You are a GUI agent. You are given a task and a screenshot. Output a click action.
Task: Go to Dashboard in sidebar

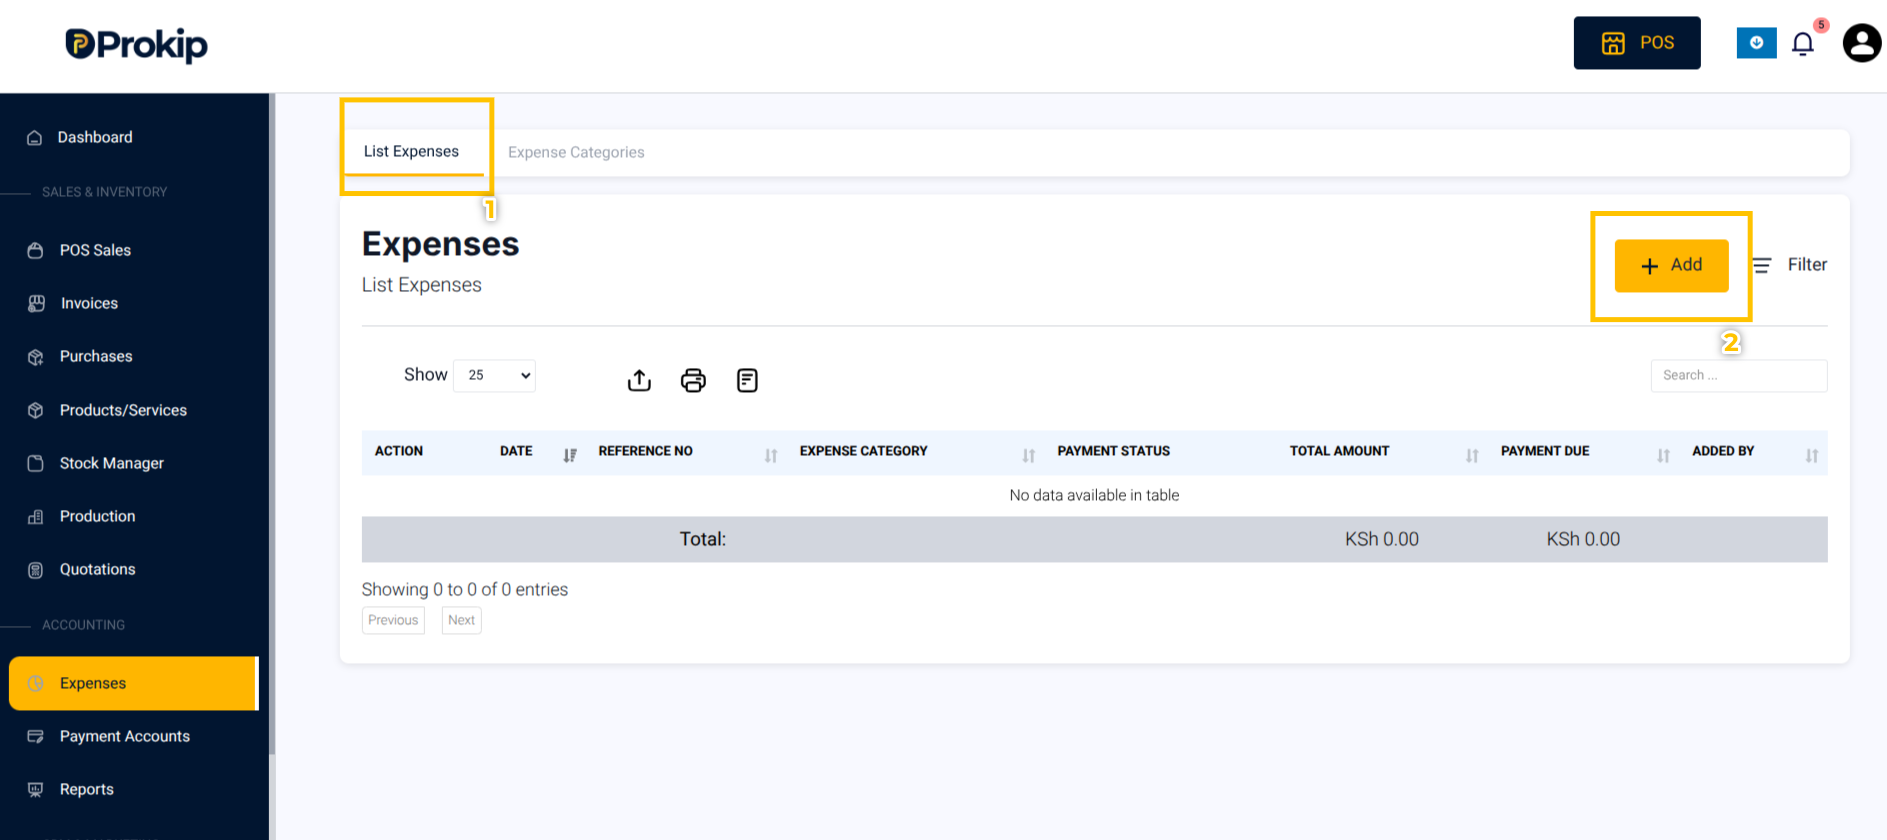pyautogui.click(x=95, y=137)
